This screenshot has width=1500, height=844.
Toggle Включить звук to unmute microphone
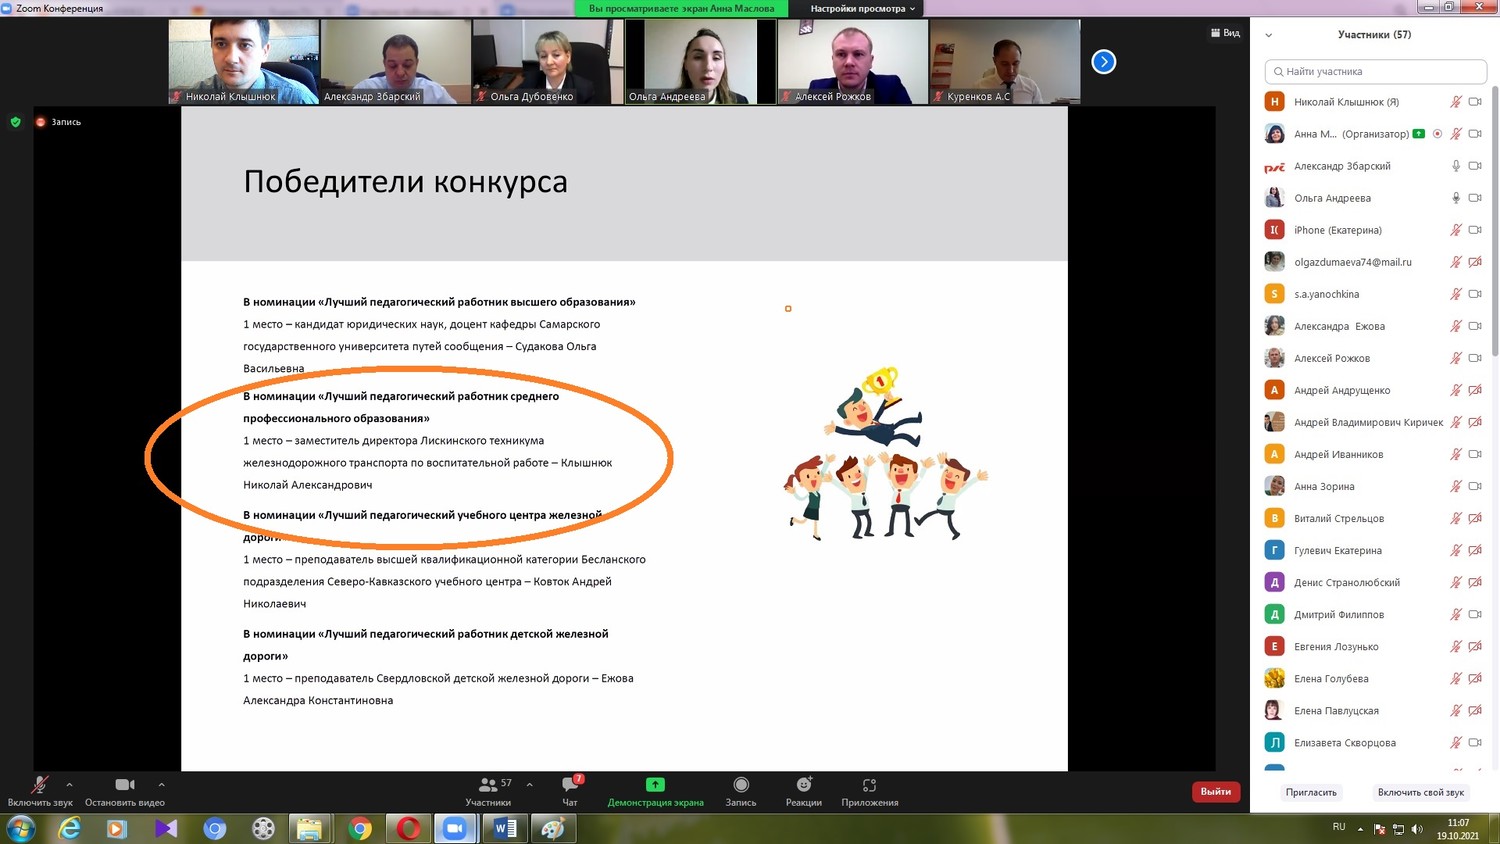click(x=40, y=791)
